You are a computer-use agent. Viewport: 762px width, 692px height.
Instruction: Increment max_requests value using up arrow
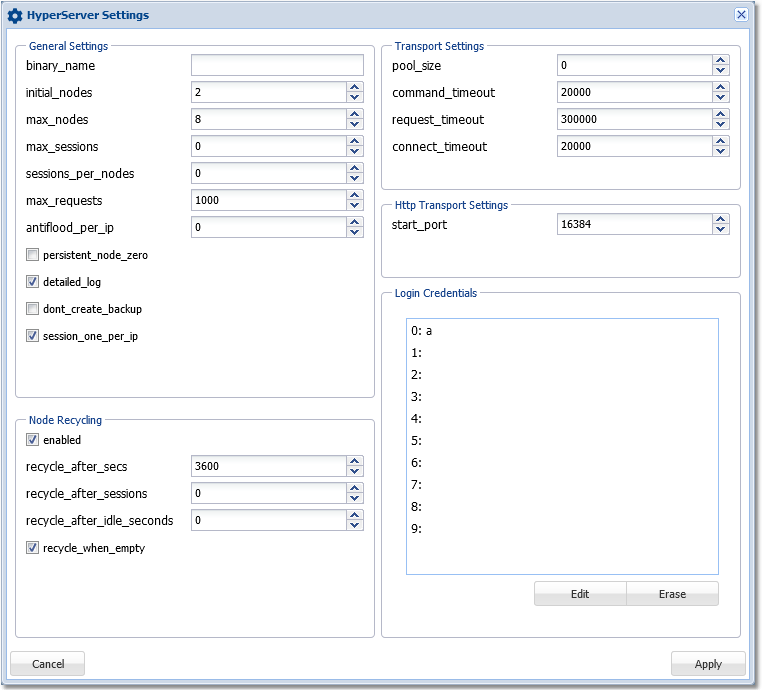355,195
